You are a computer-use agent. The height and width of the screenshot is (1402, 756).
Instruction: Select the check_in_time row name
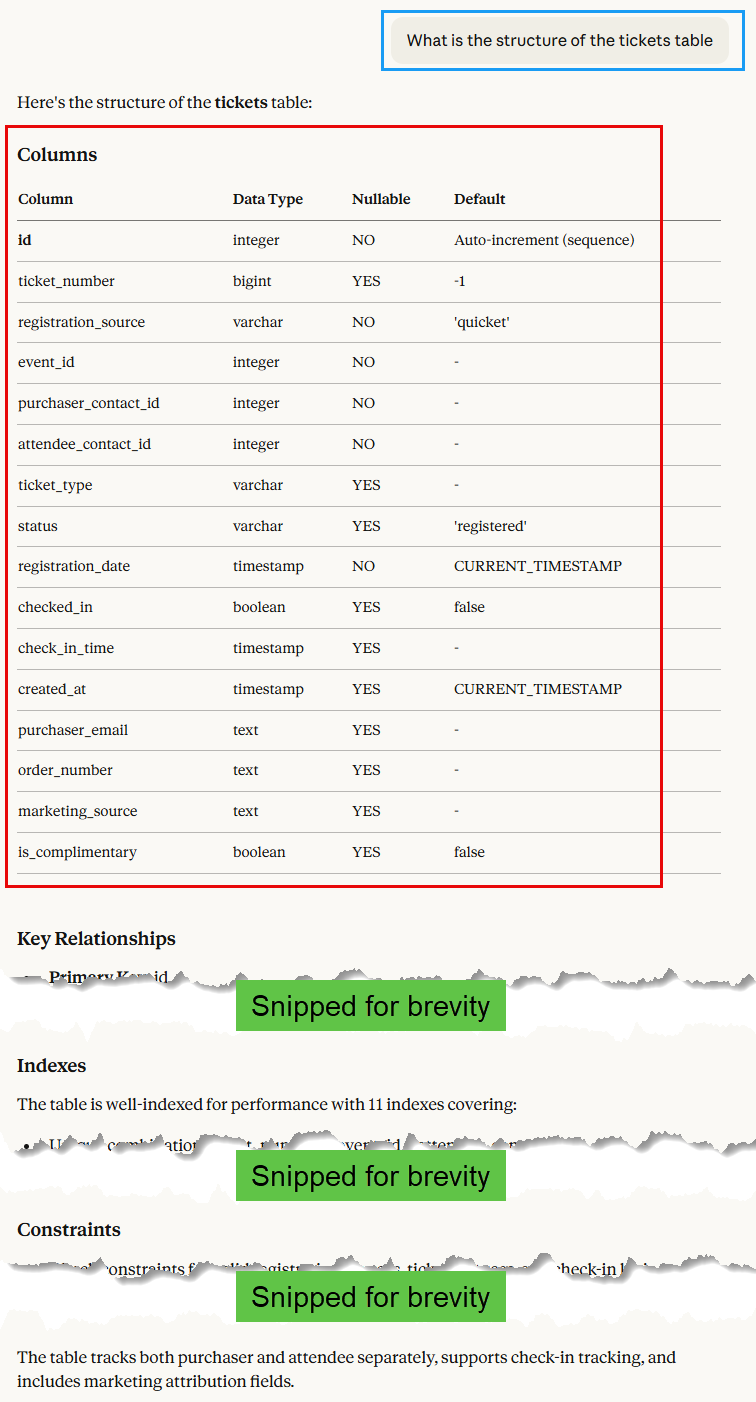coord(66,648)
